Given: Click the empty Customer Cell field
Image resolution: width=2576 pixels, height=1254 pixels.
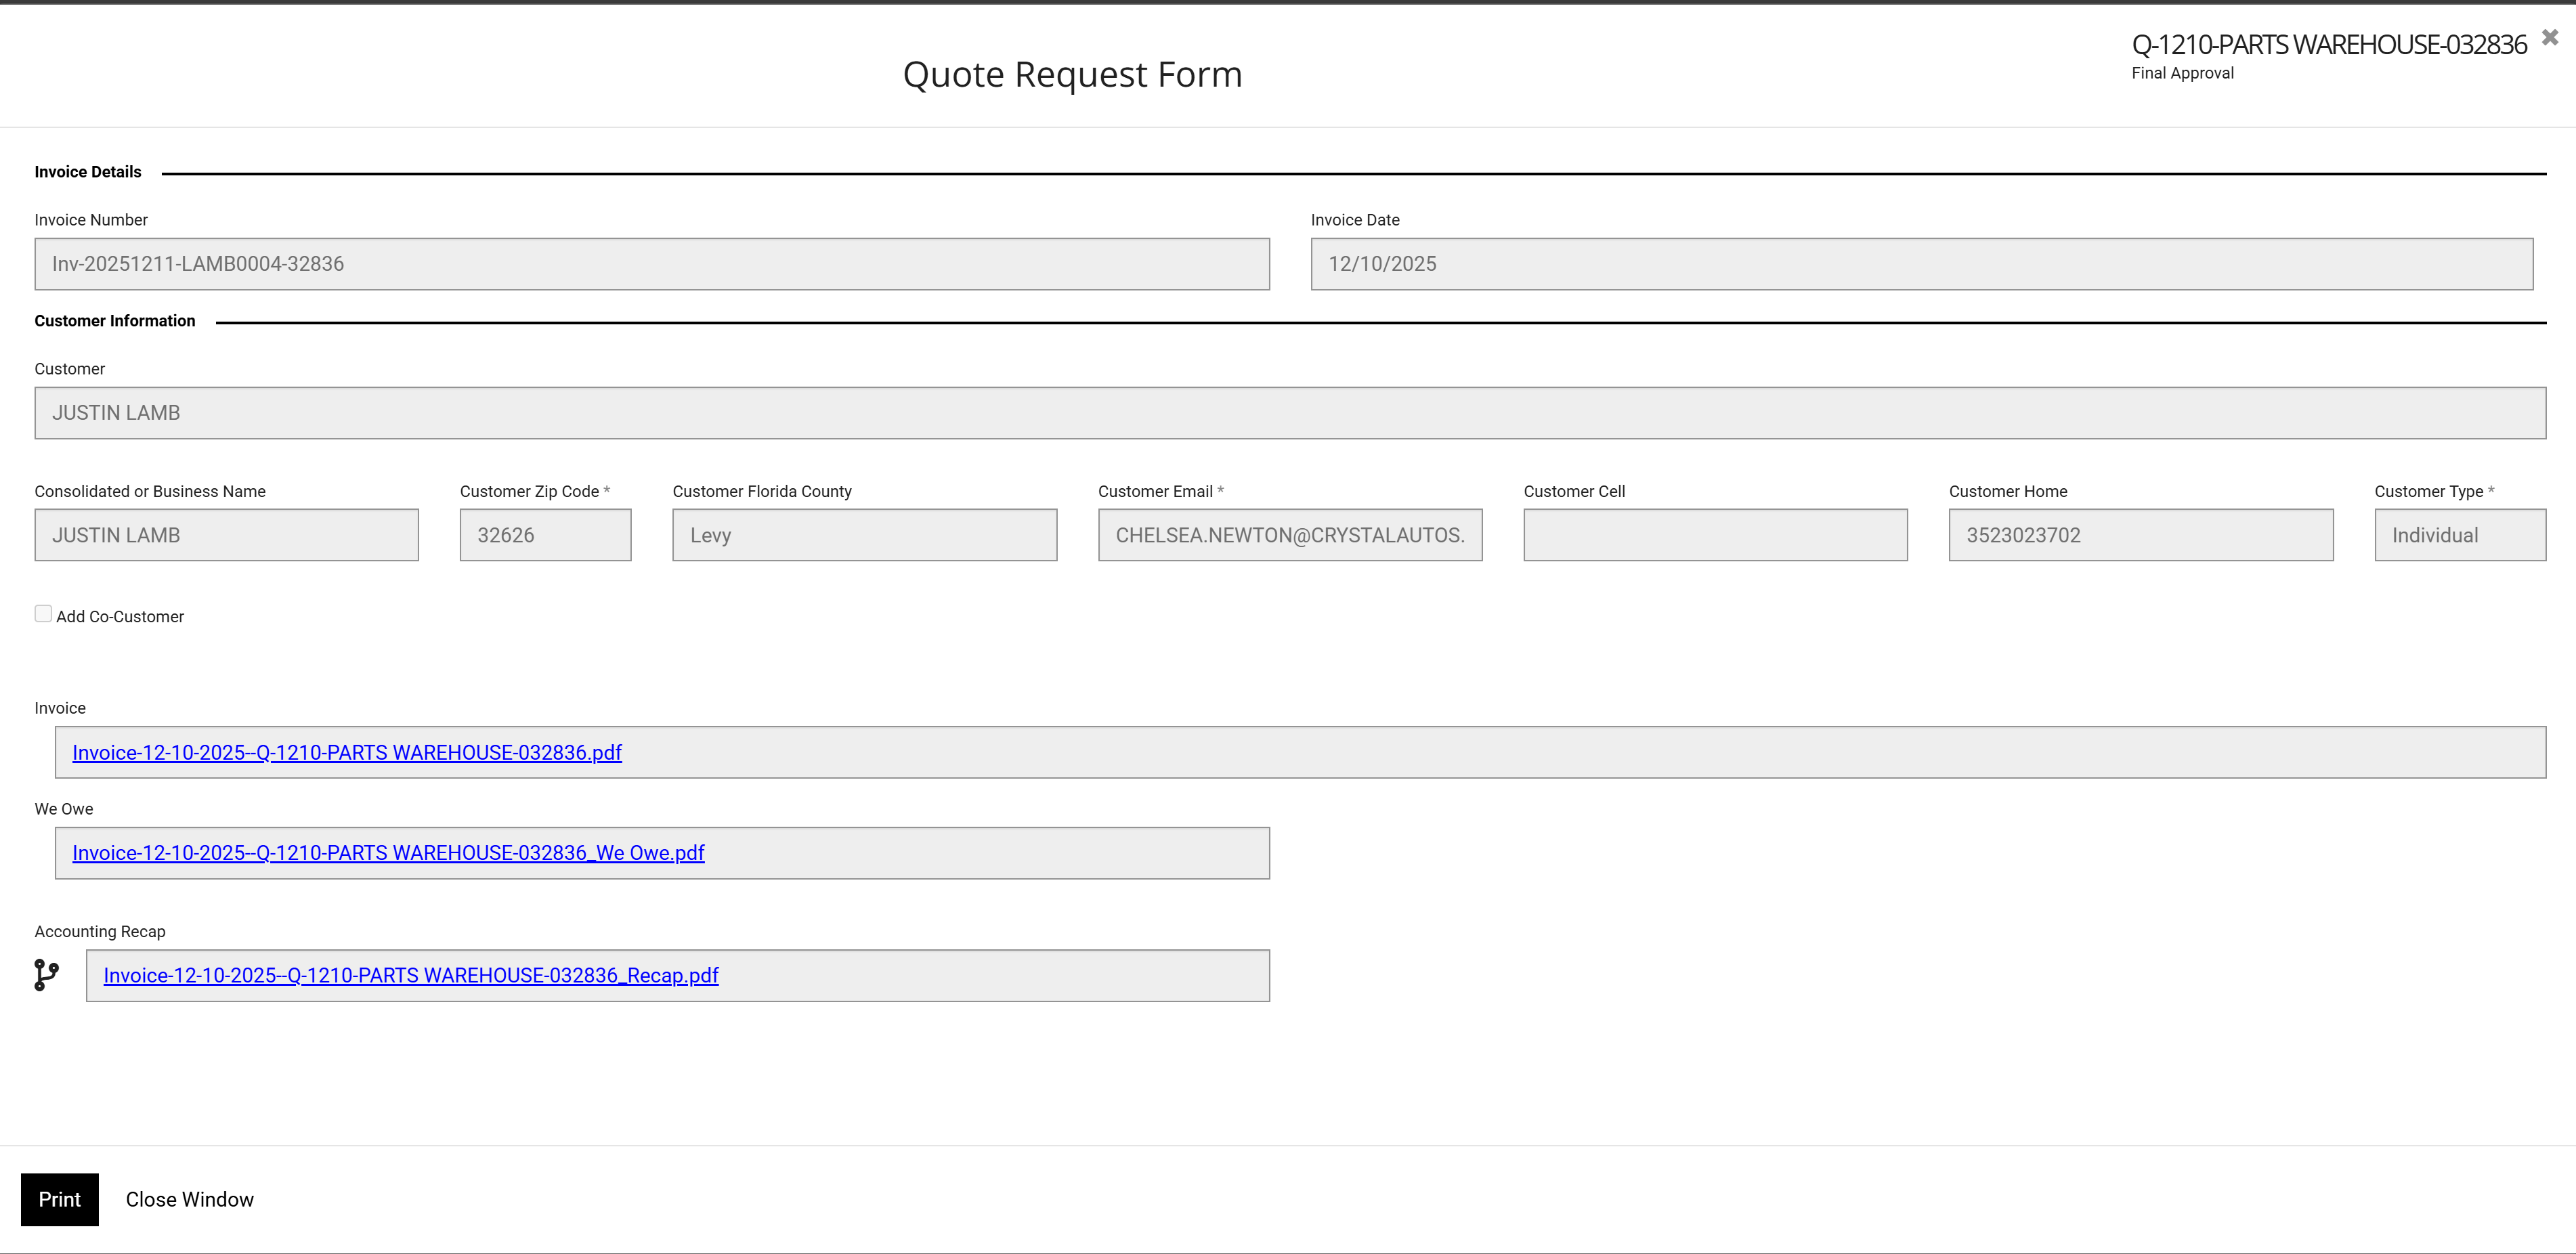Looking at the screenshot, I should [1715, 535].
